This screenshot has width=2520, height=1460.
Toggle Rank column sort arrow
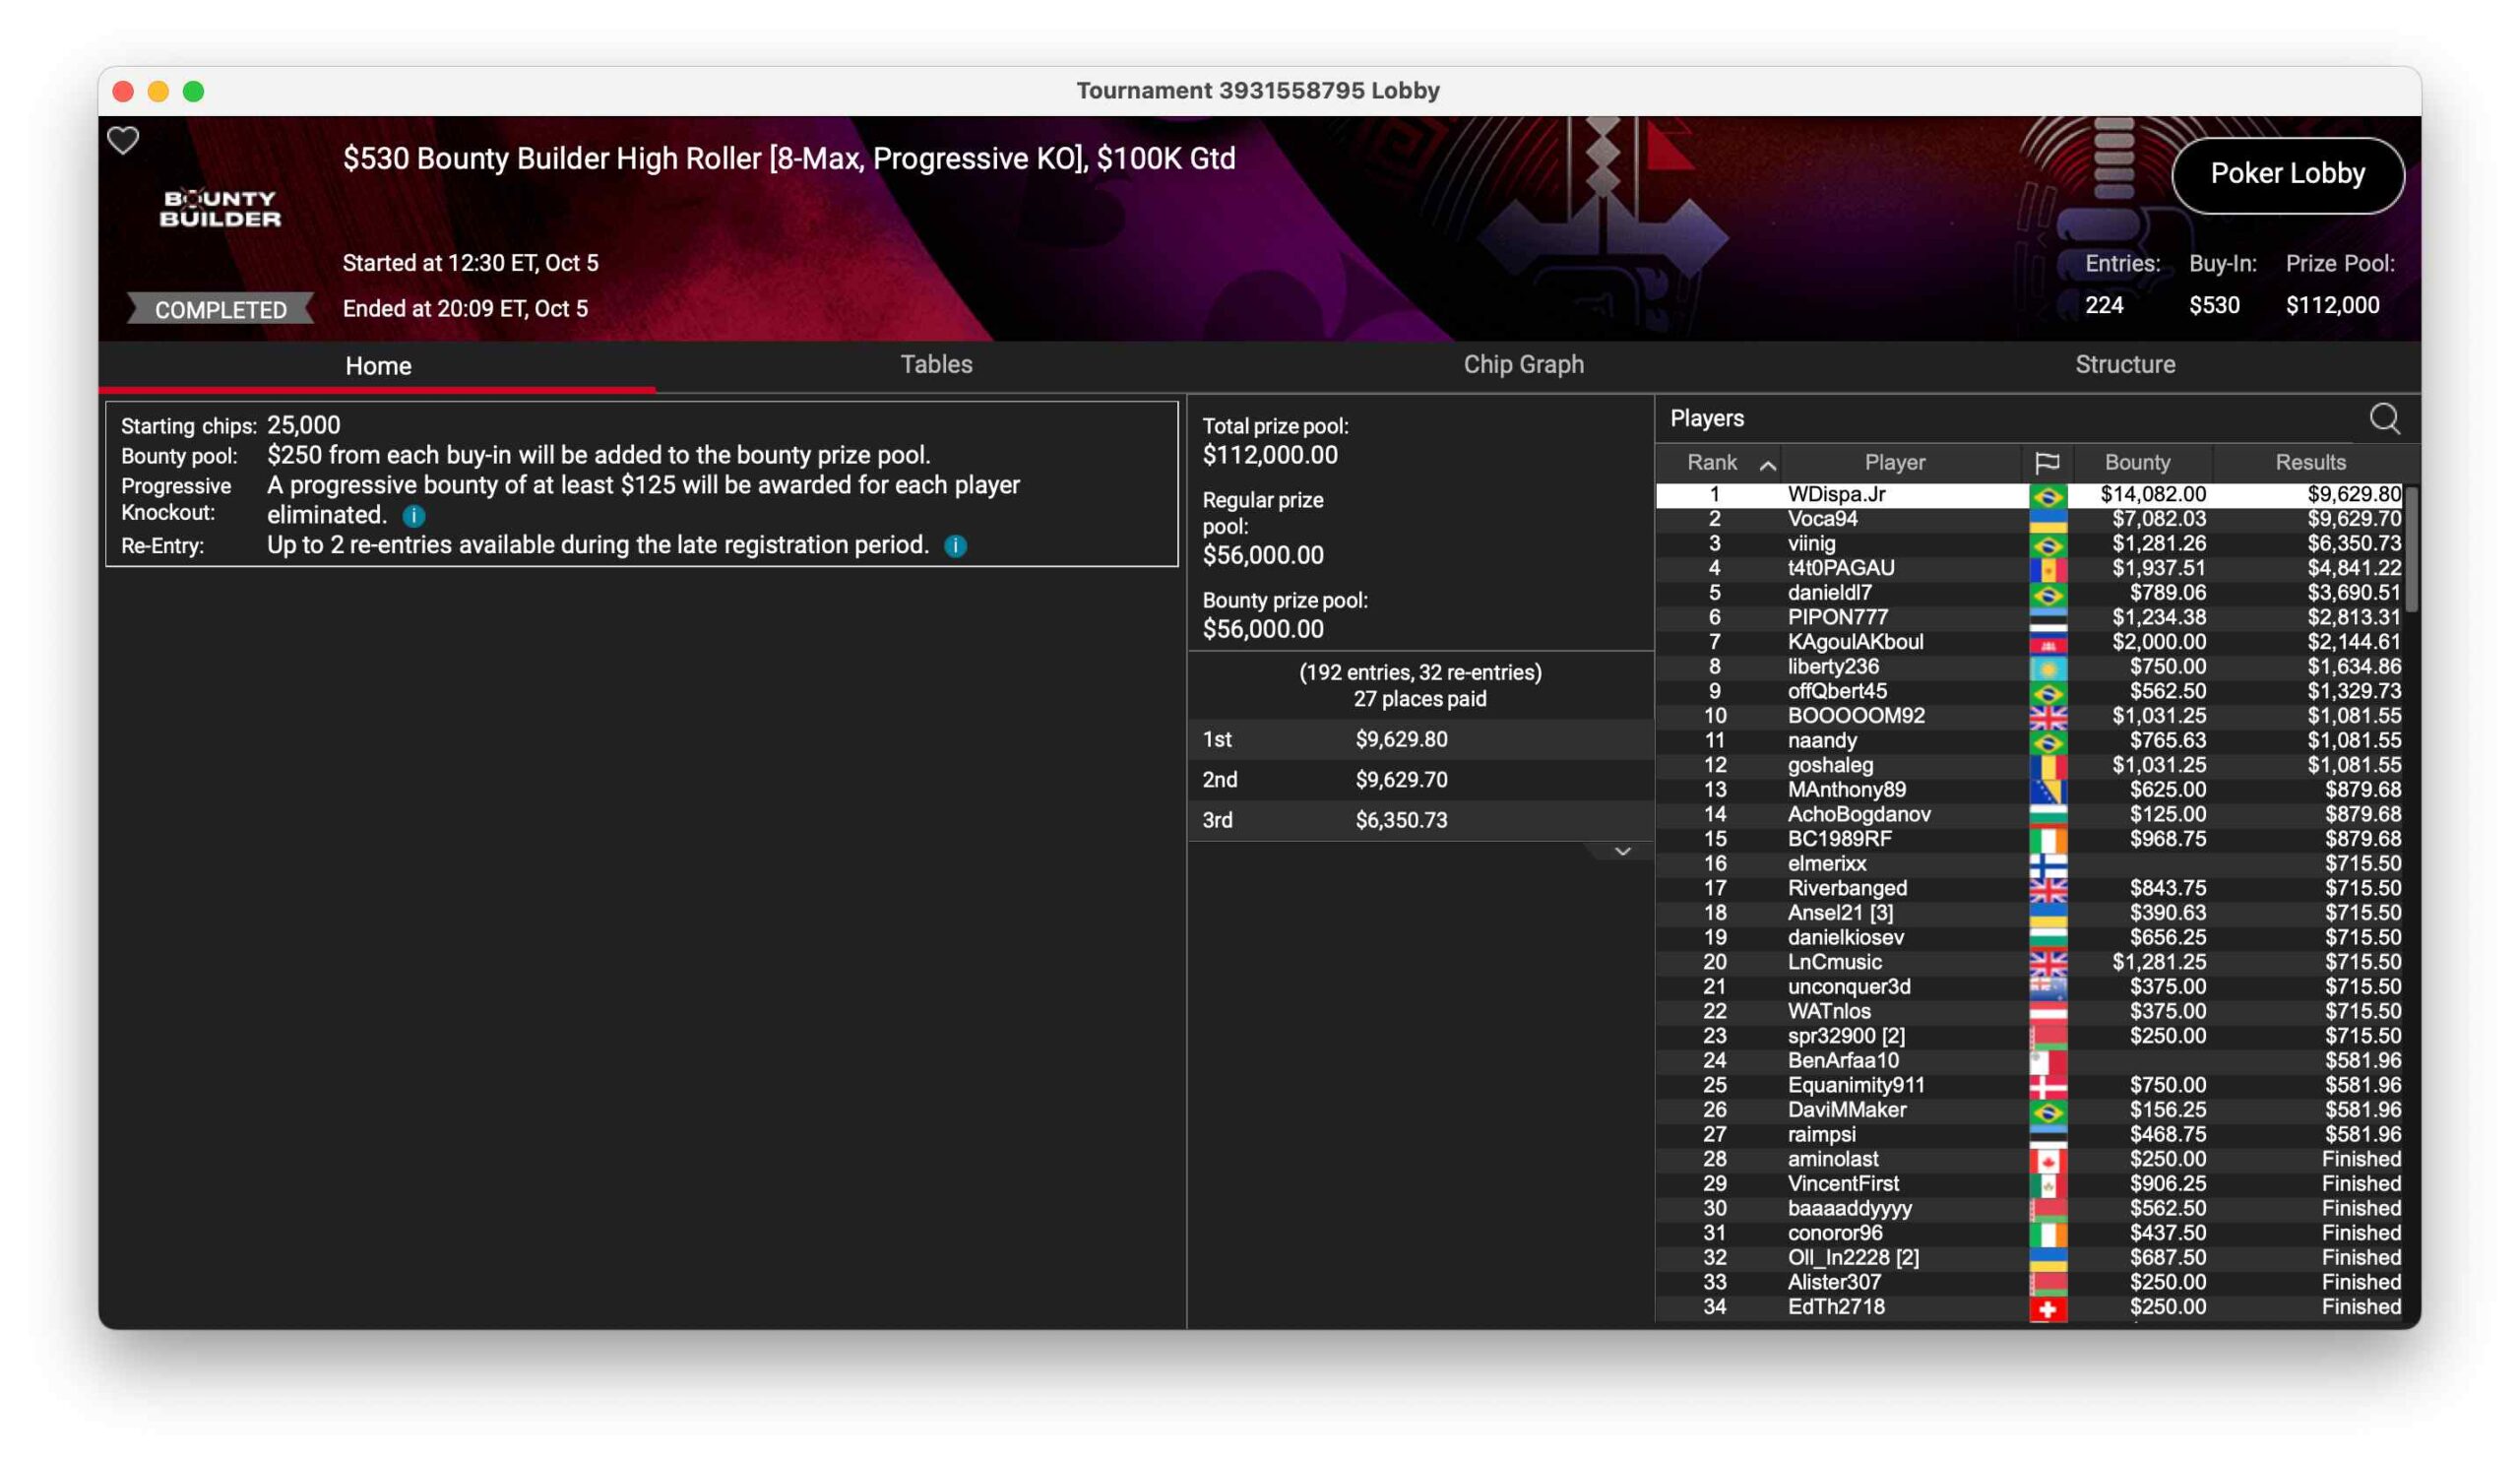click(1767, 465)
